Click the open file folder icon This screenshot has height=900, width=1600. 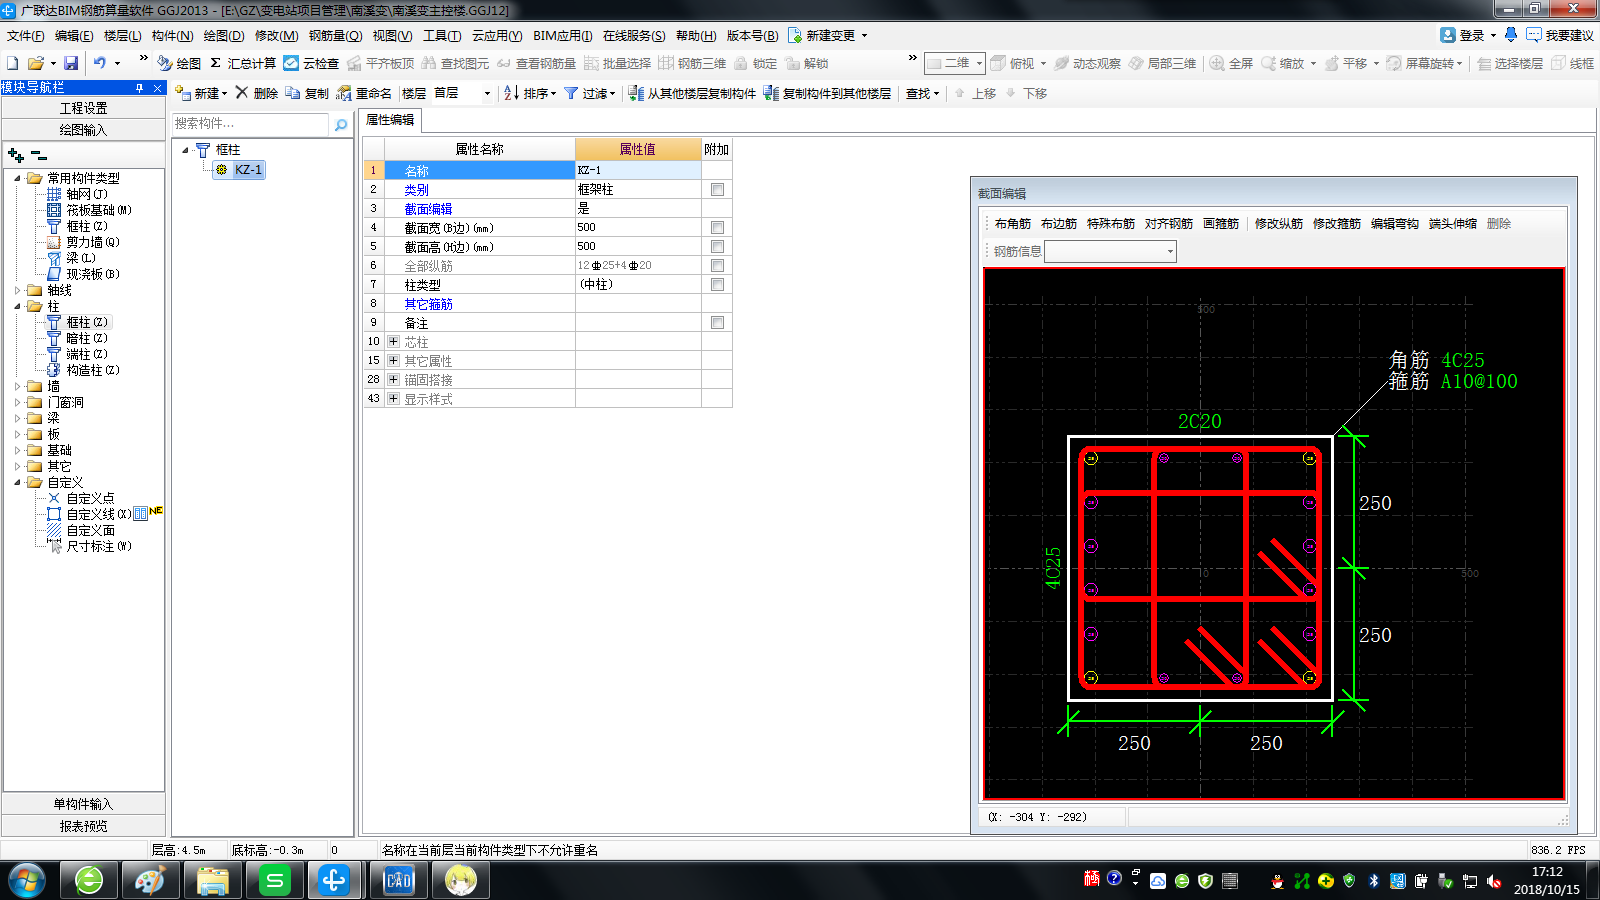coord(36,63)
